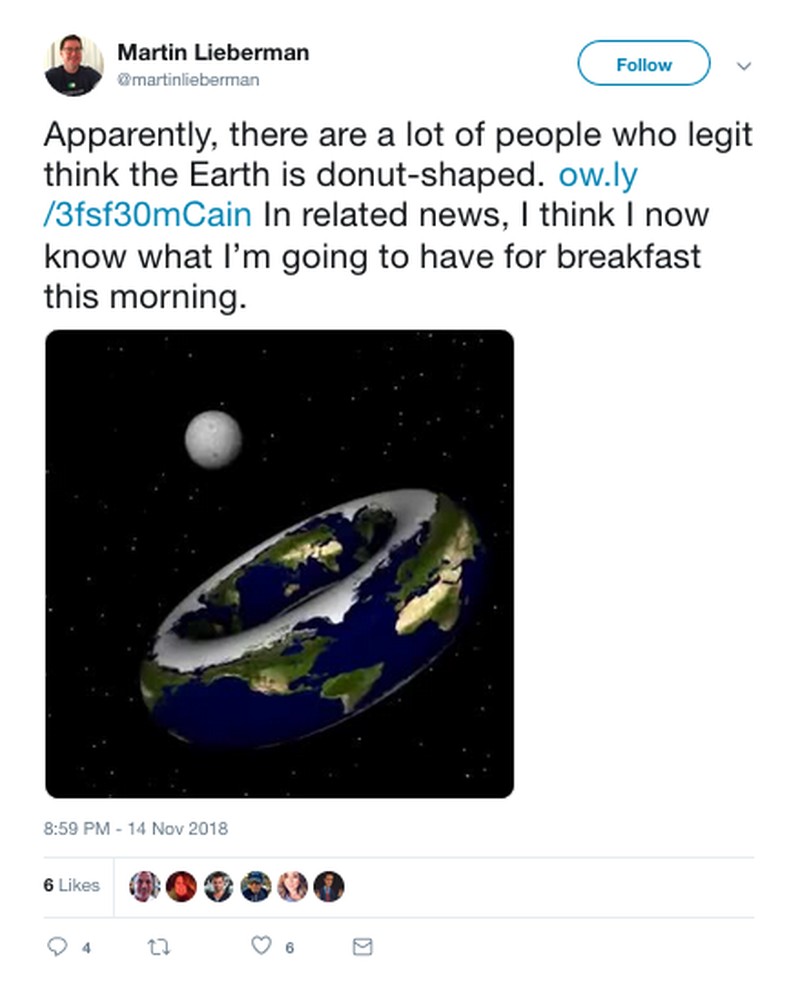
Task: Send tweet via envelope message icon
Action: click(363, 946)
